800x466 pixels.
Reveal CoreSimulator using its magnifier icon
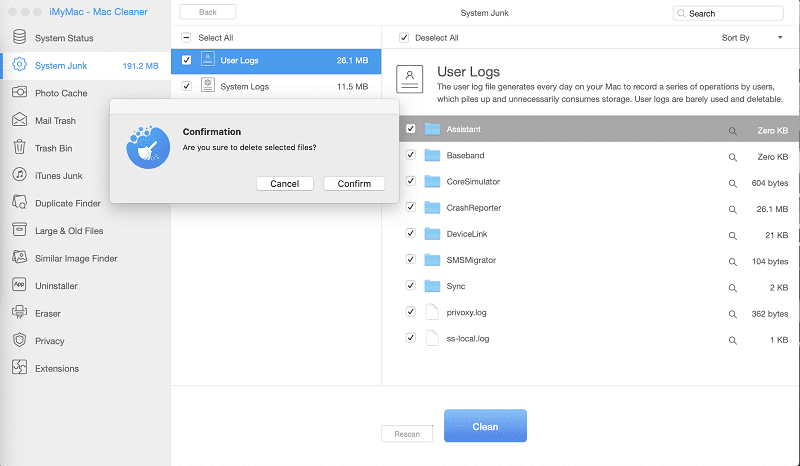tap(733, 183)
